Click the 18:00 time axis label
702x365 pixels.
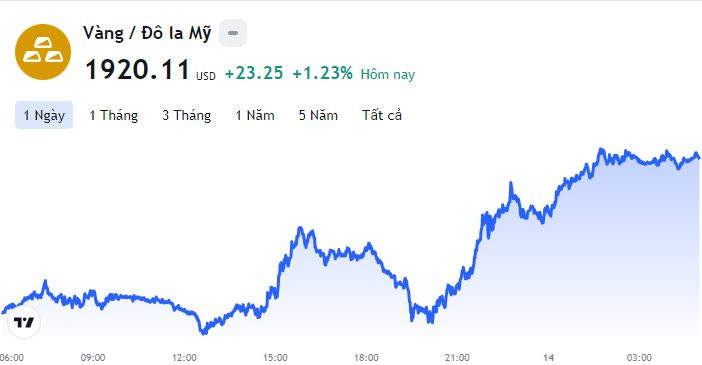click(x=366, y=357)
